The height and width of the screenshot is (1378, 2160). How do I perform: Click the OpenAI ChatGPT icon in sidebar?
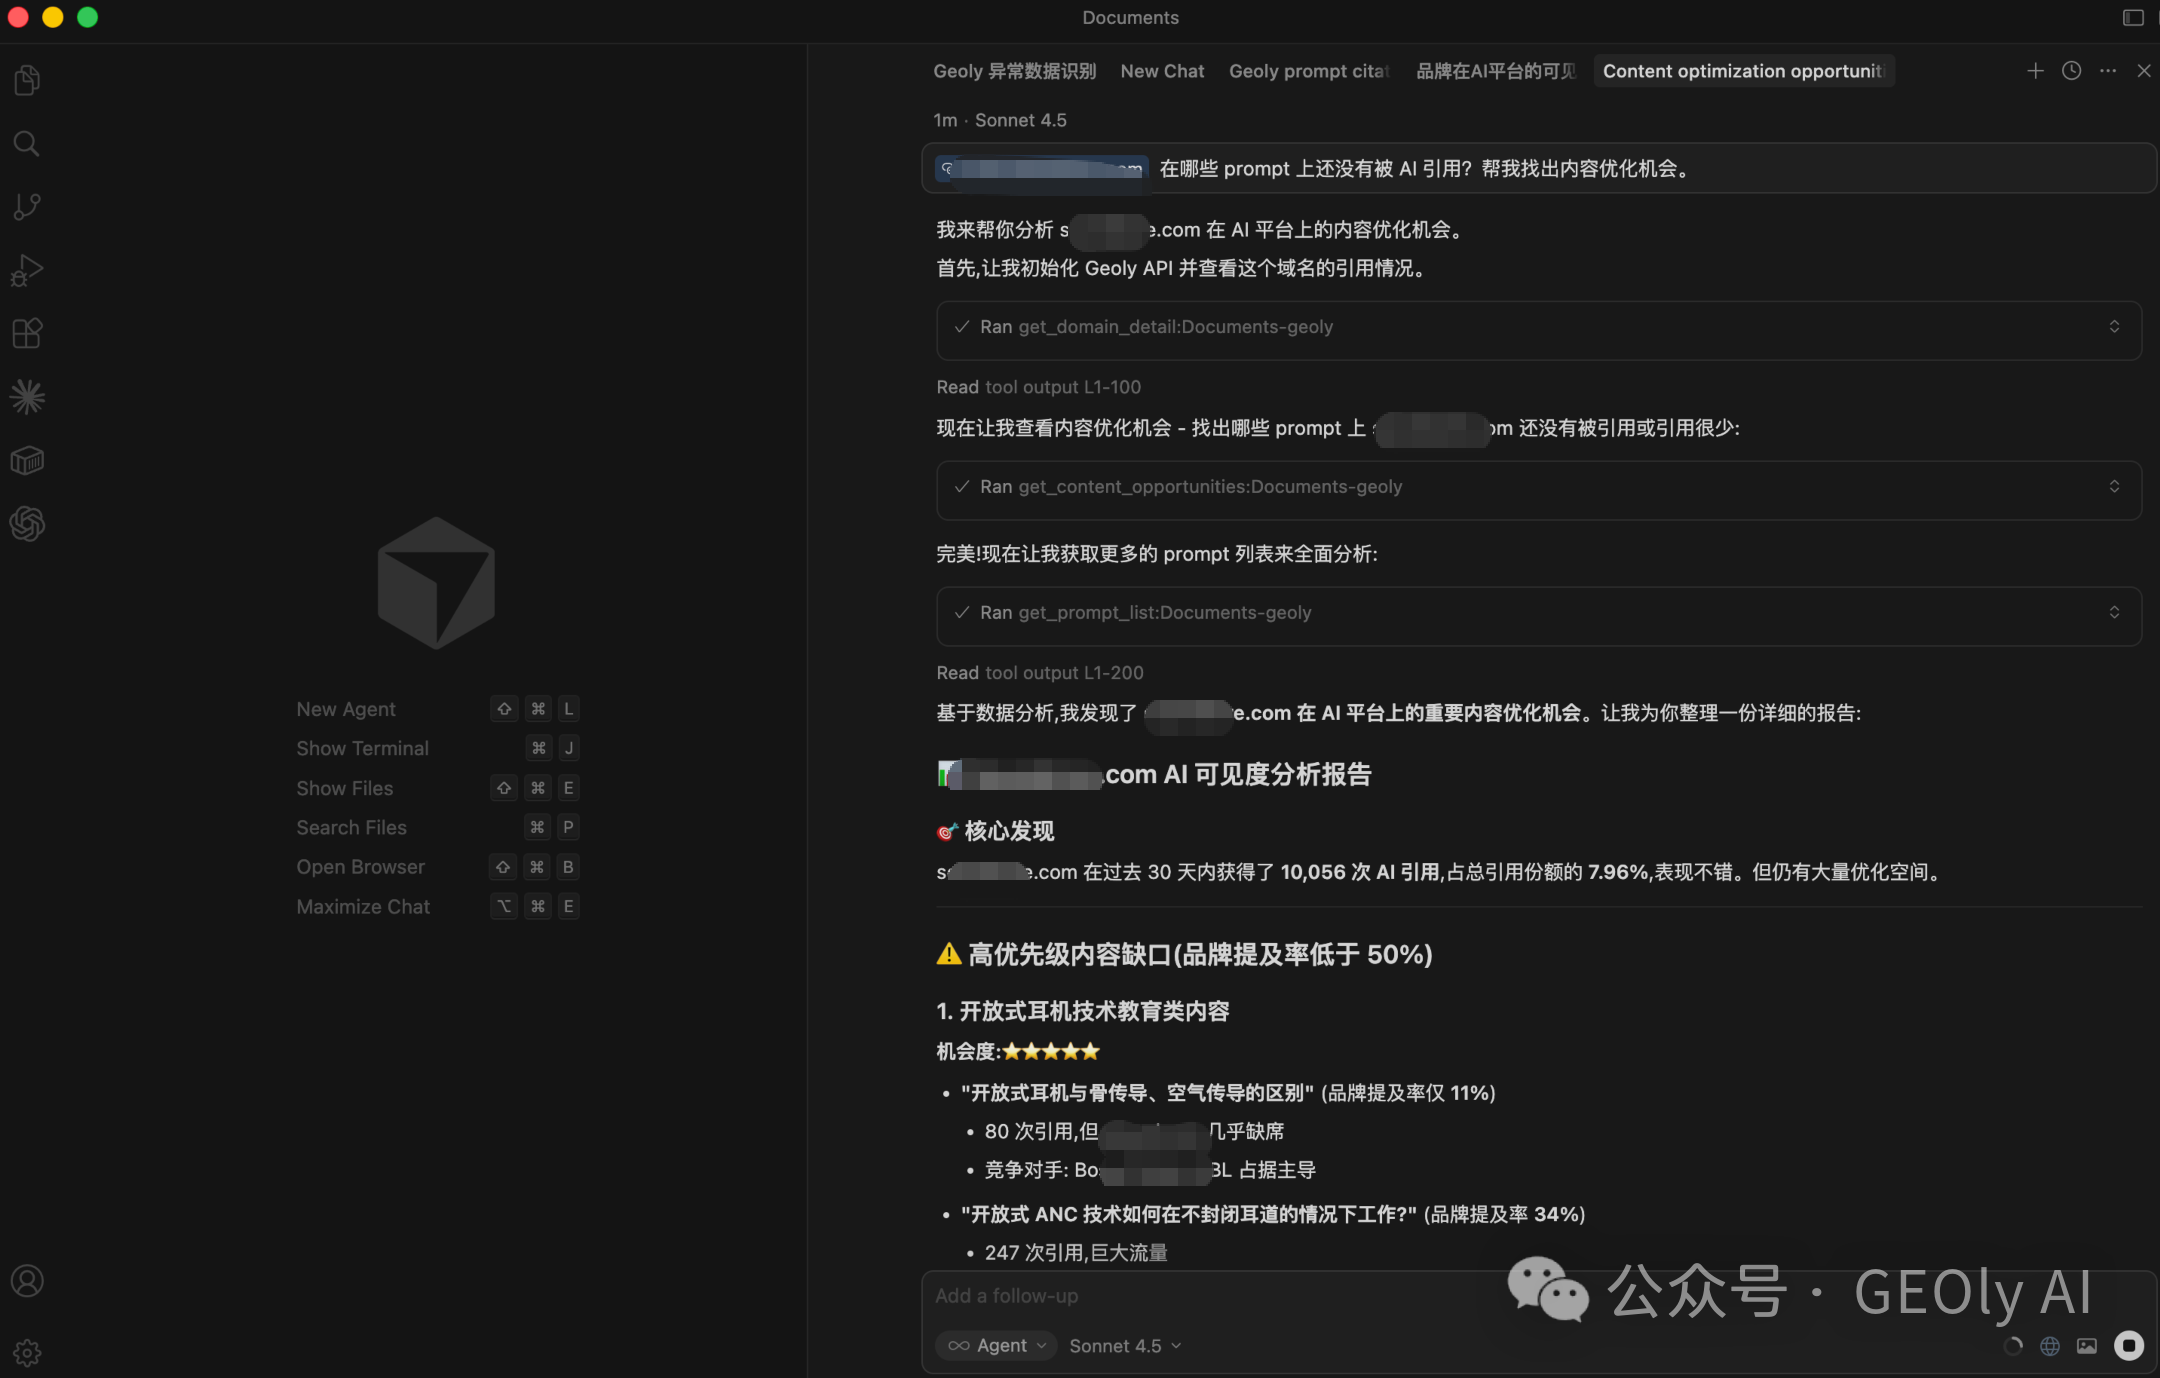[x=27, y=523]
